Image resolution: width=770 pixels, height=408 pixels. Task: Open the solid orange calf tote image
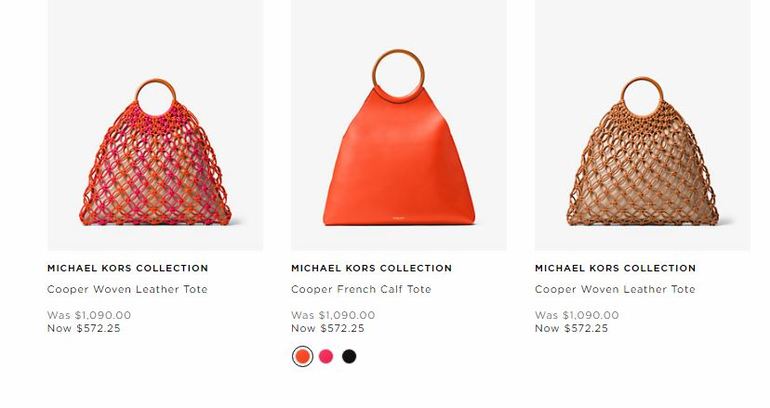click(x=399, y=125)
